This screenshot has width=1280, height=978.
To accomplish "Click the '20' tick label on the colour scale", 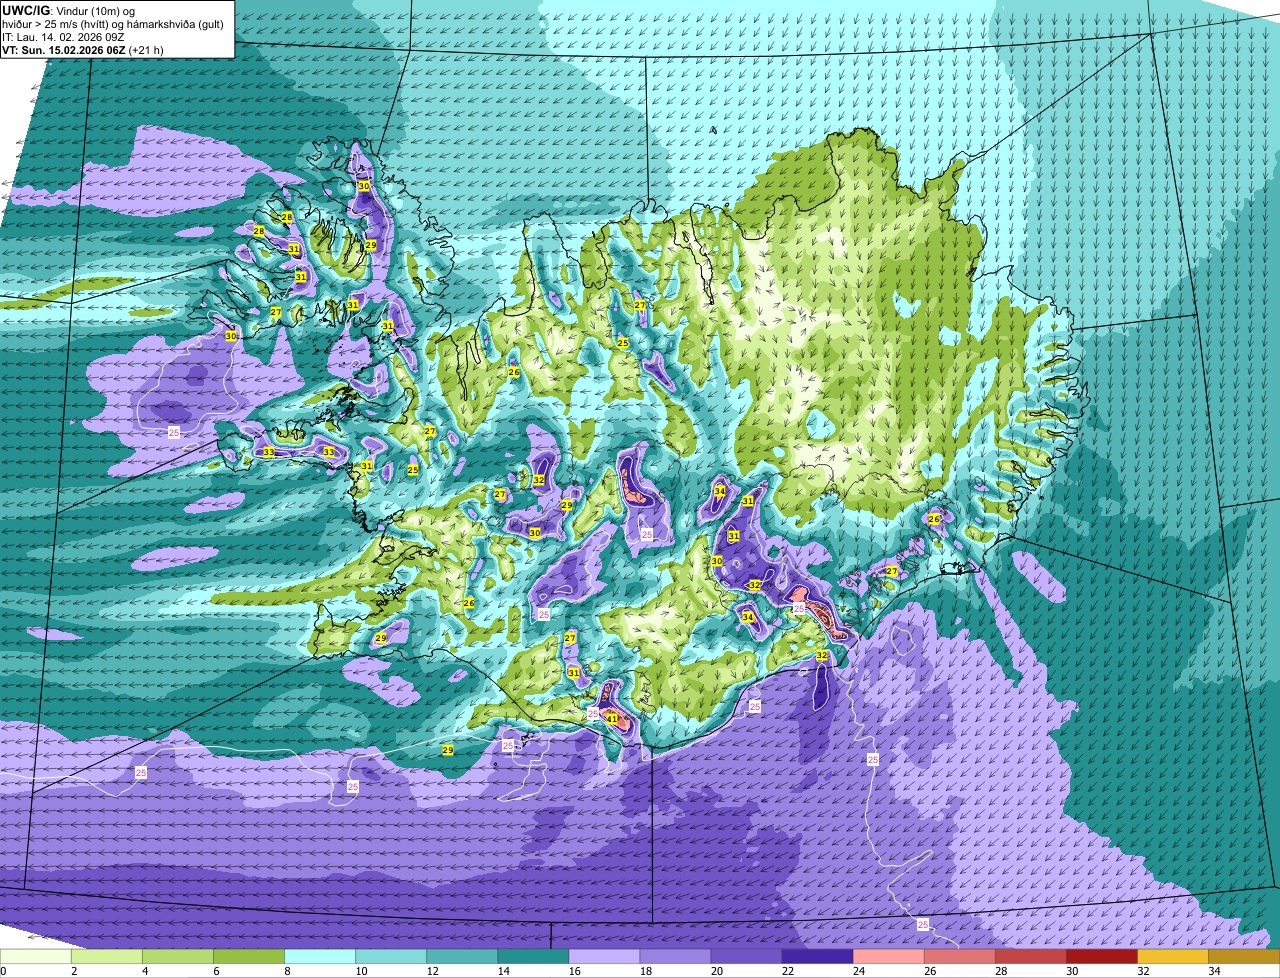I will (717, 971).
